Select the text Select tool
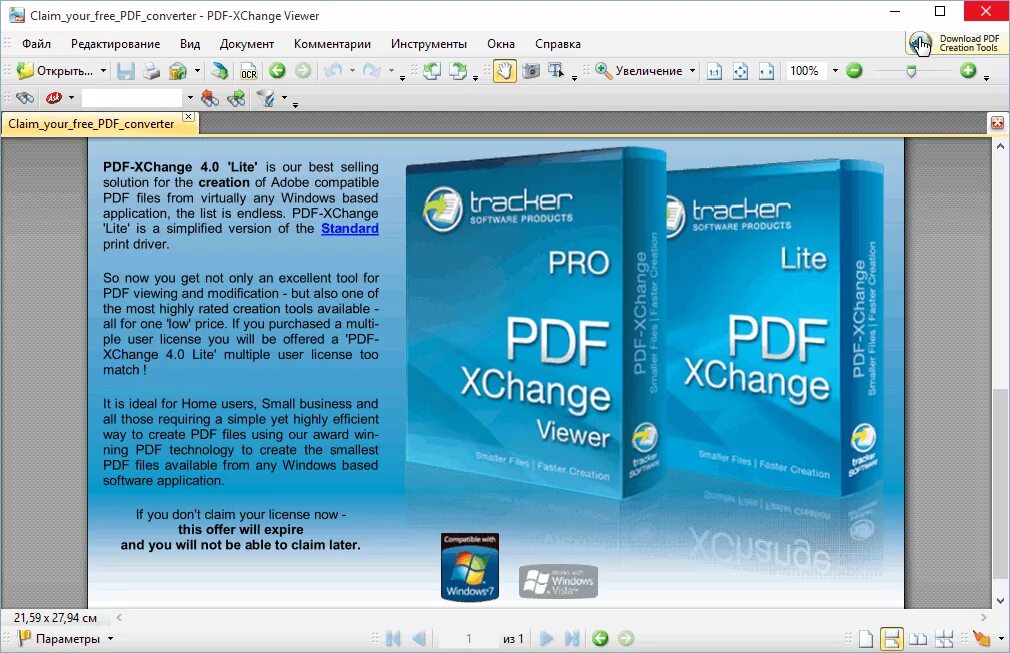 coord(556,70)
